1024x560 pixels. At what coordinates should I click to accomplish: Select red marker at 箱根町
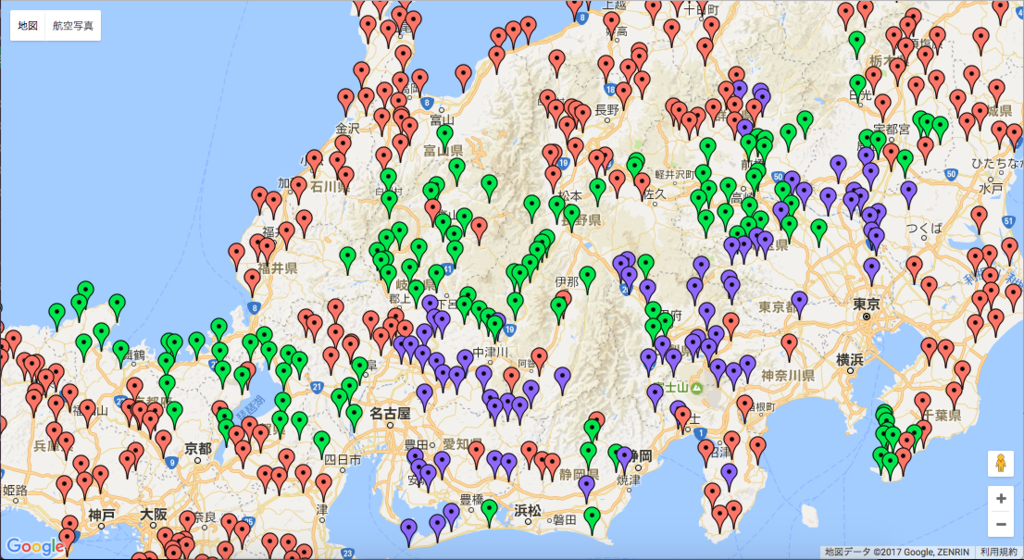744,407
